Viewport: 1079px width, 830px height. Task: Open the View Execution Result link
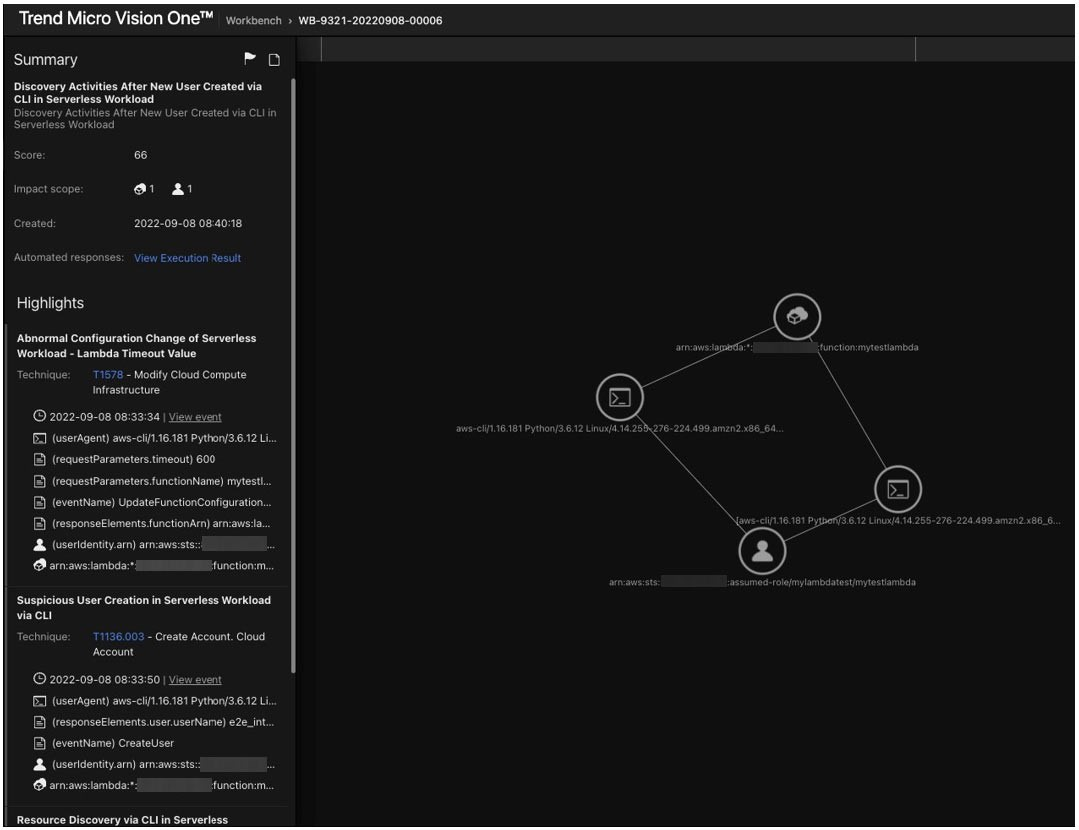187,258
